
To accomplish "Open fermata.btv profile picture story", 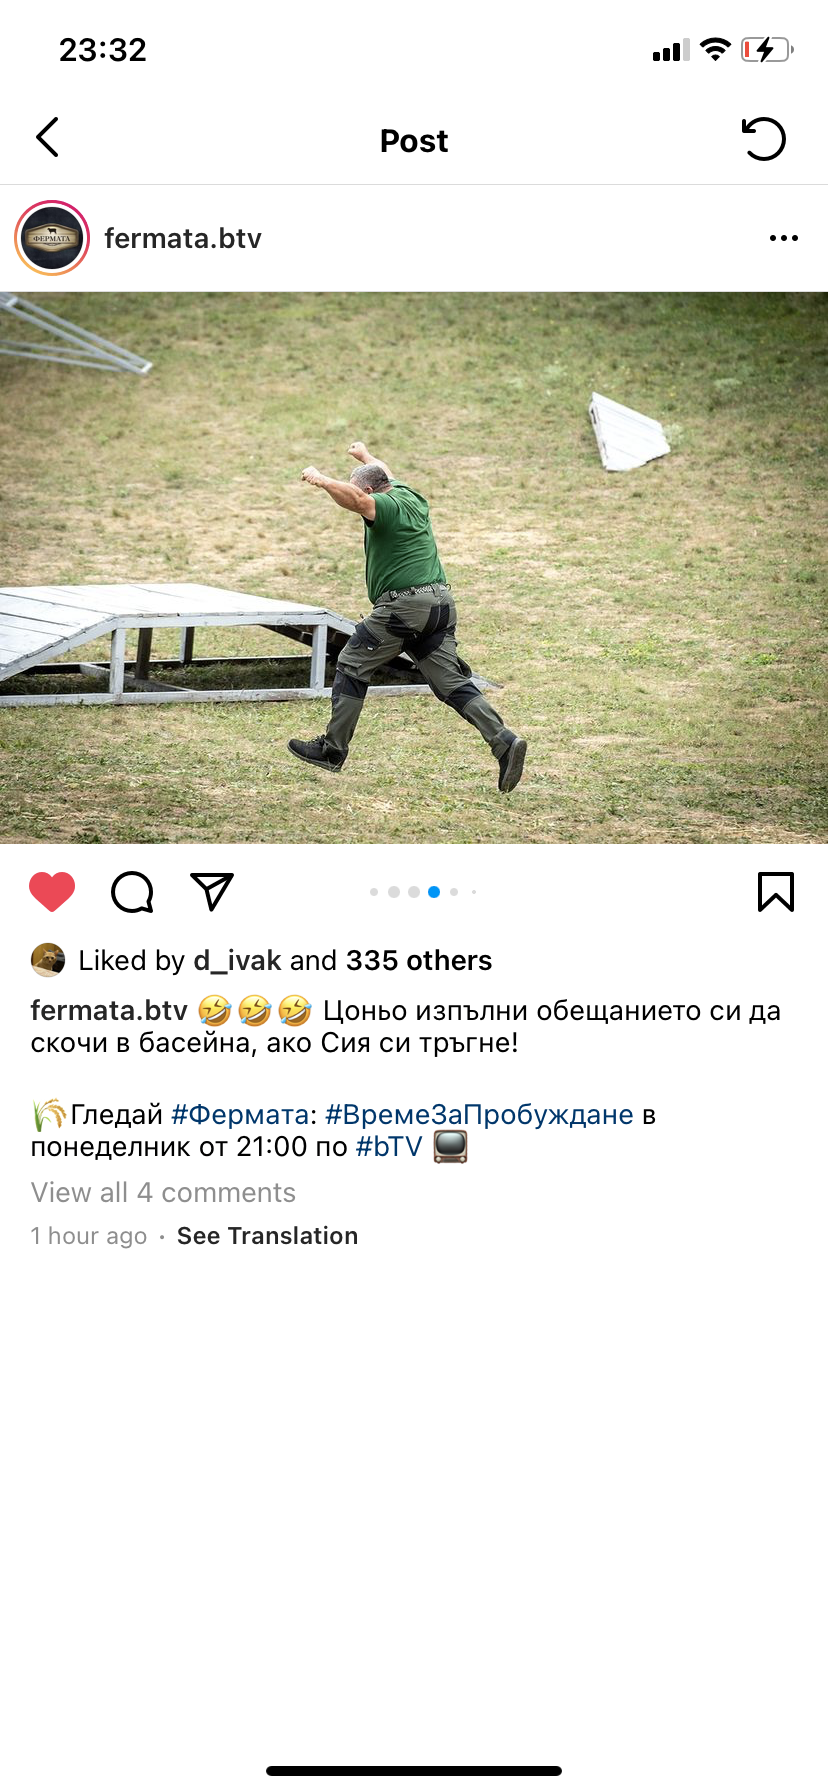I will [x=52, y=238].
